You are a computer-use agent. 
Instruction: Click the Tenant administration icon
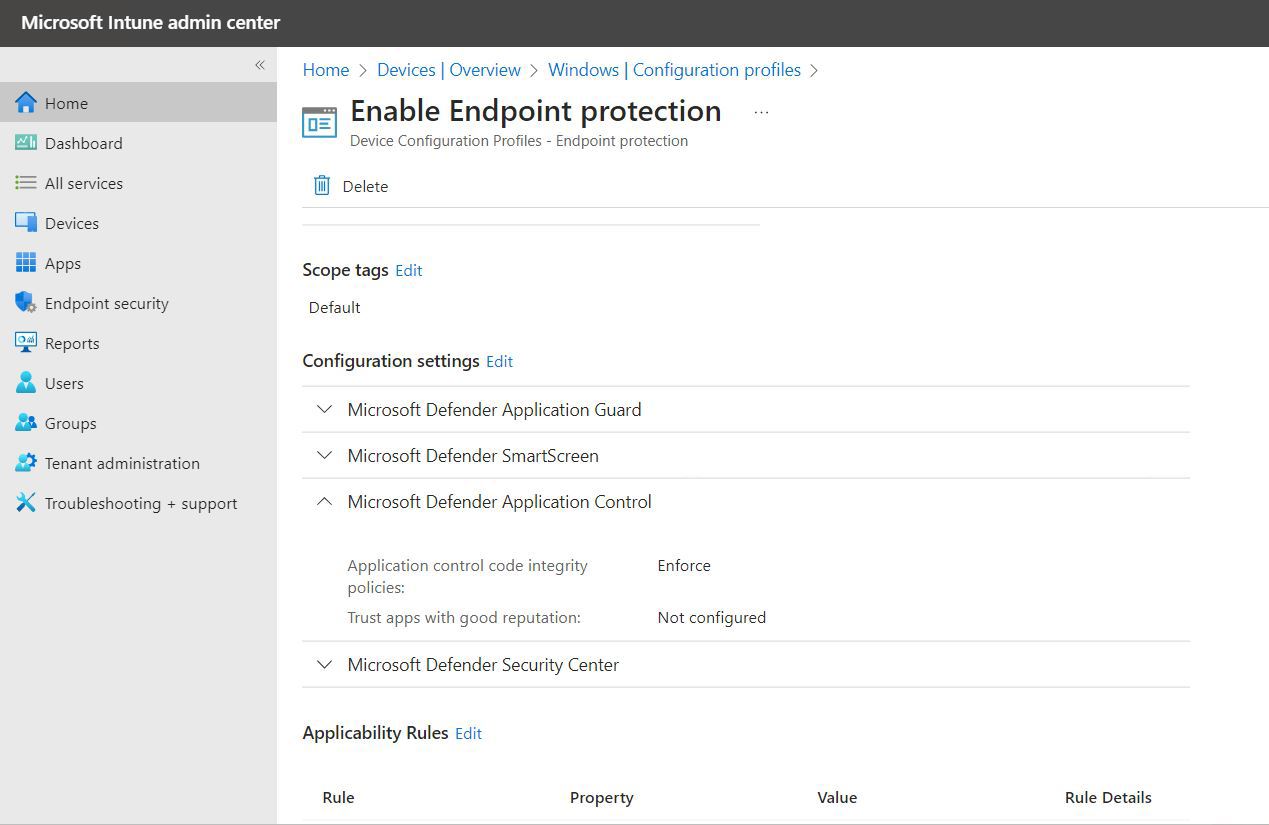click(26, 463)
